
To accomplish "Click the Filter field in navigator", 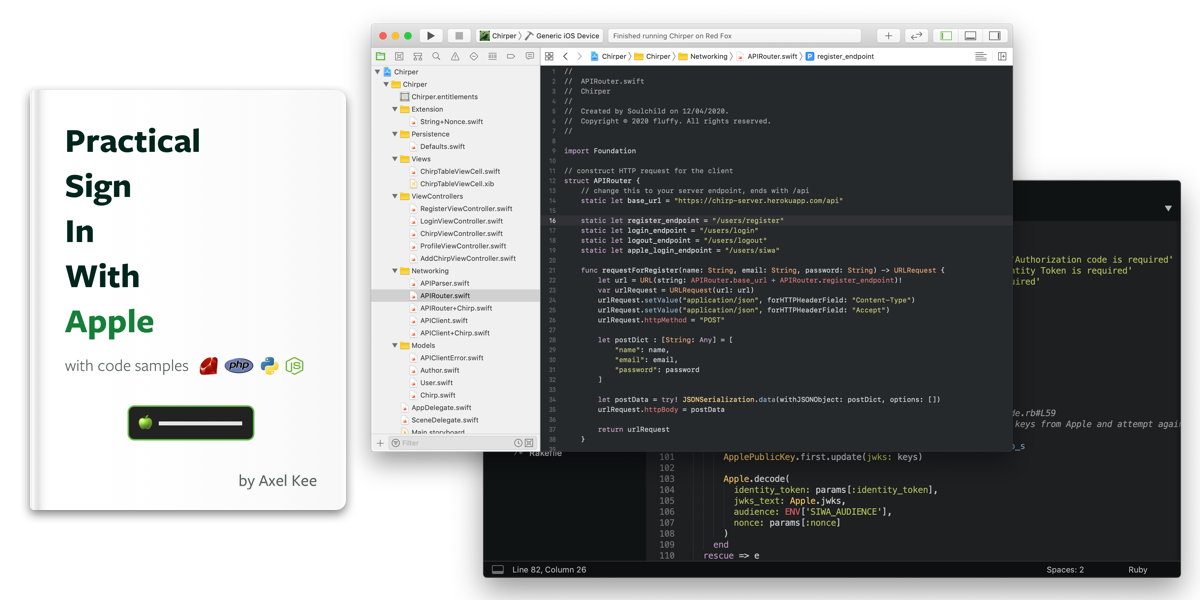I will coord(450,443).
